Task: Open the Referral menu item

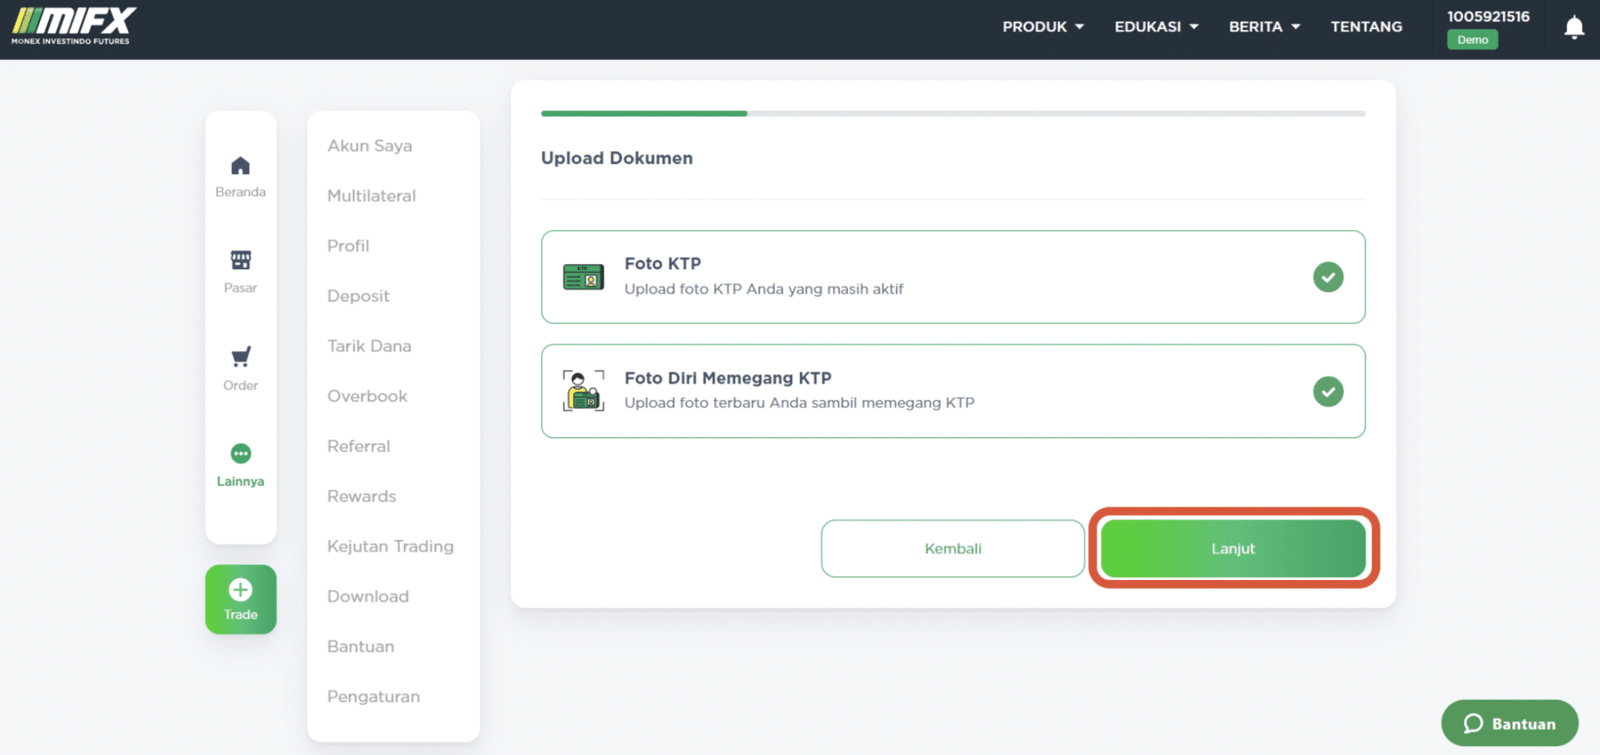Action: click(x=359, y=446)
